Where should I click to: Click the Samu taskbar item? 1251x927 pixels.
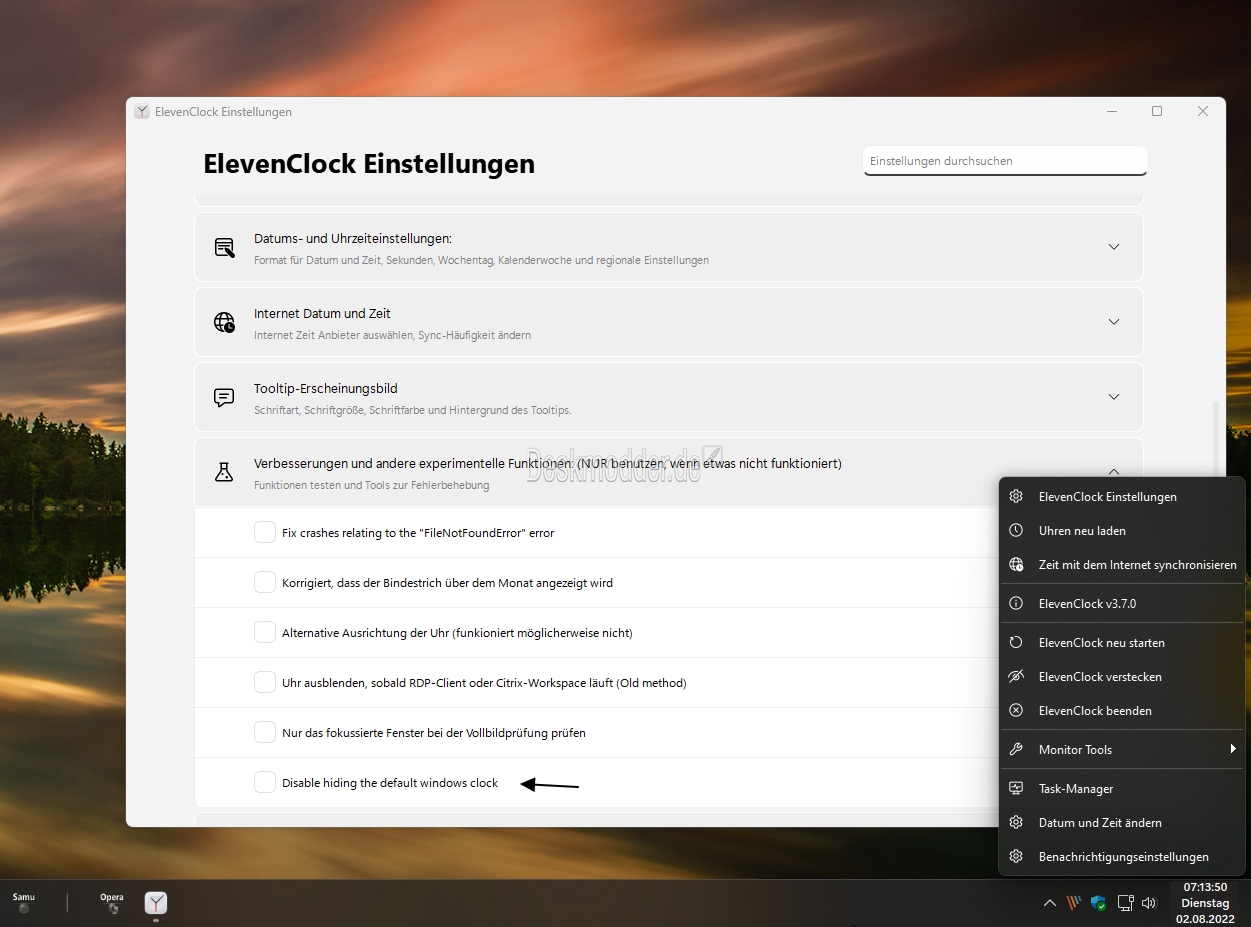pos(23,903)
